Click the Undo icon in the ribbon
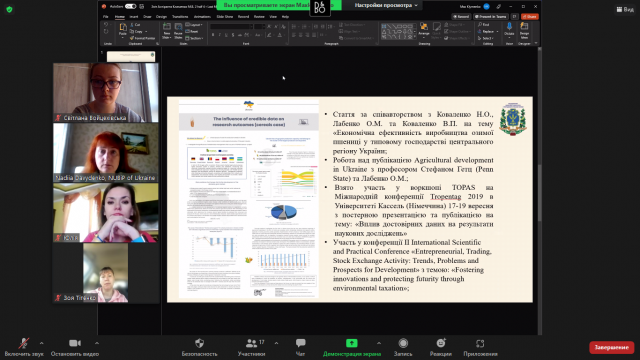 pos(106,25)
